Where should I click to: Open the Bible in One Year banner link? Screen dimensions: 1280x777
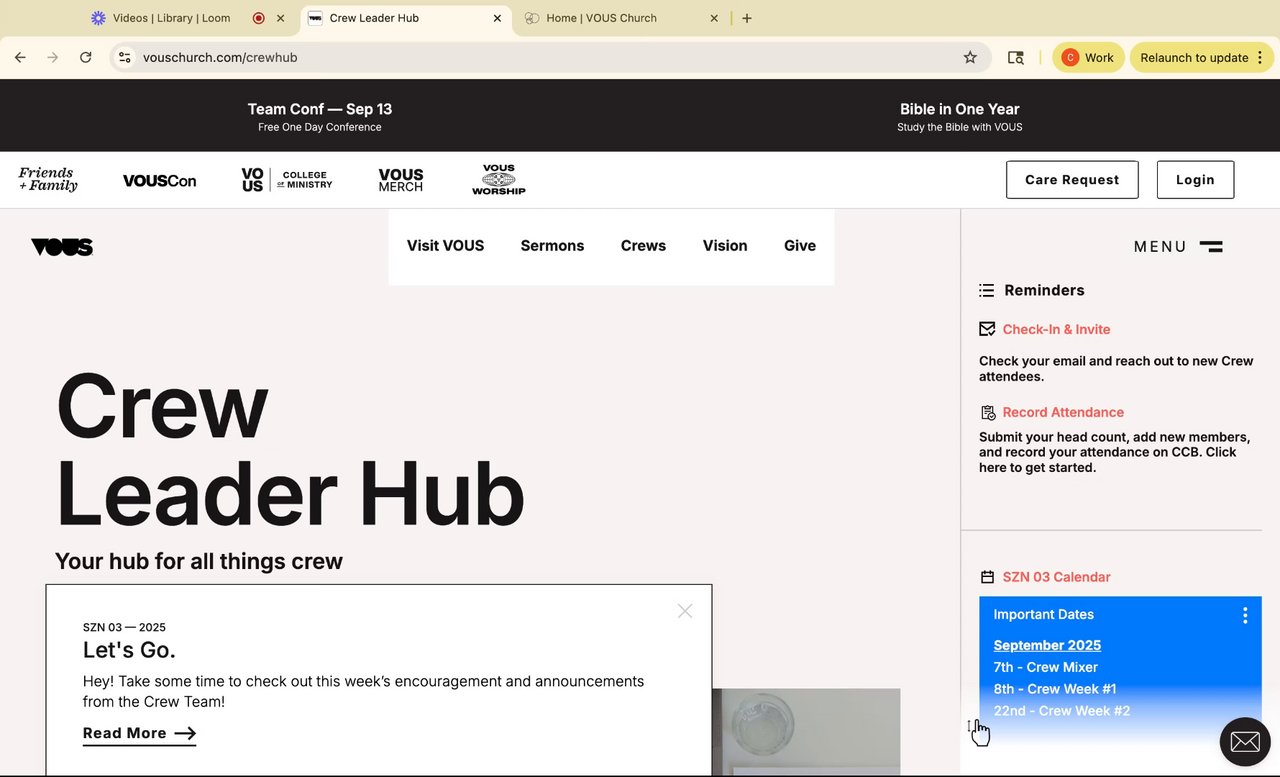tap(960, 117)
